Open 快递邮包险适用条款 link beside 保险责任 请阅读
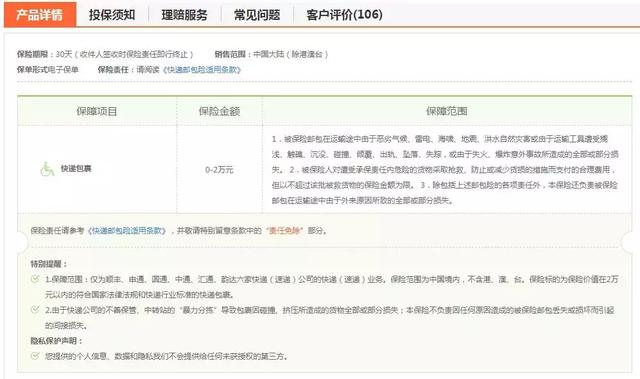Screen dimensions: 640x379 tap(202, 70)
